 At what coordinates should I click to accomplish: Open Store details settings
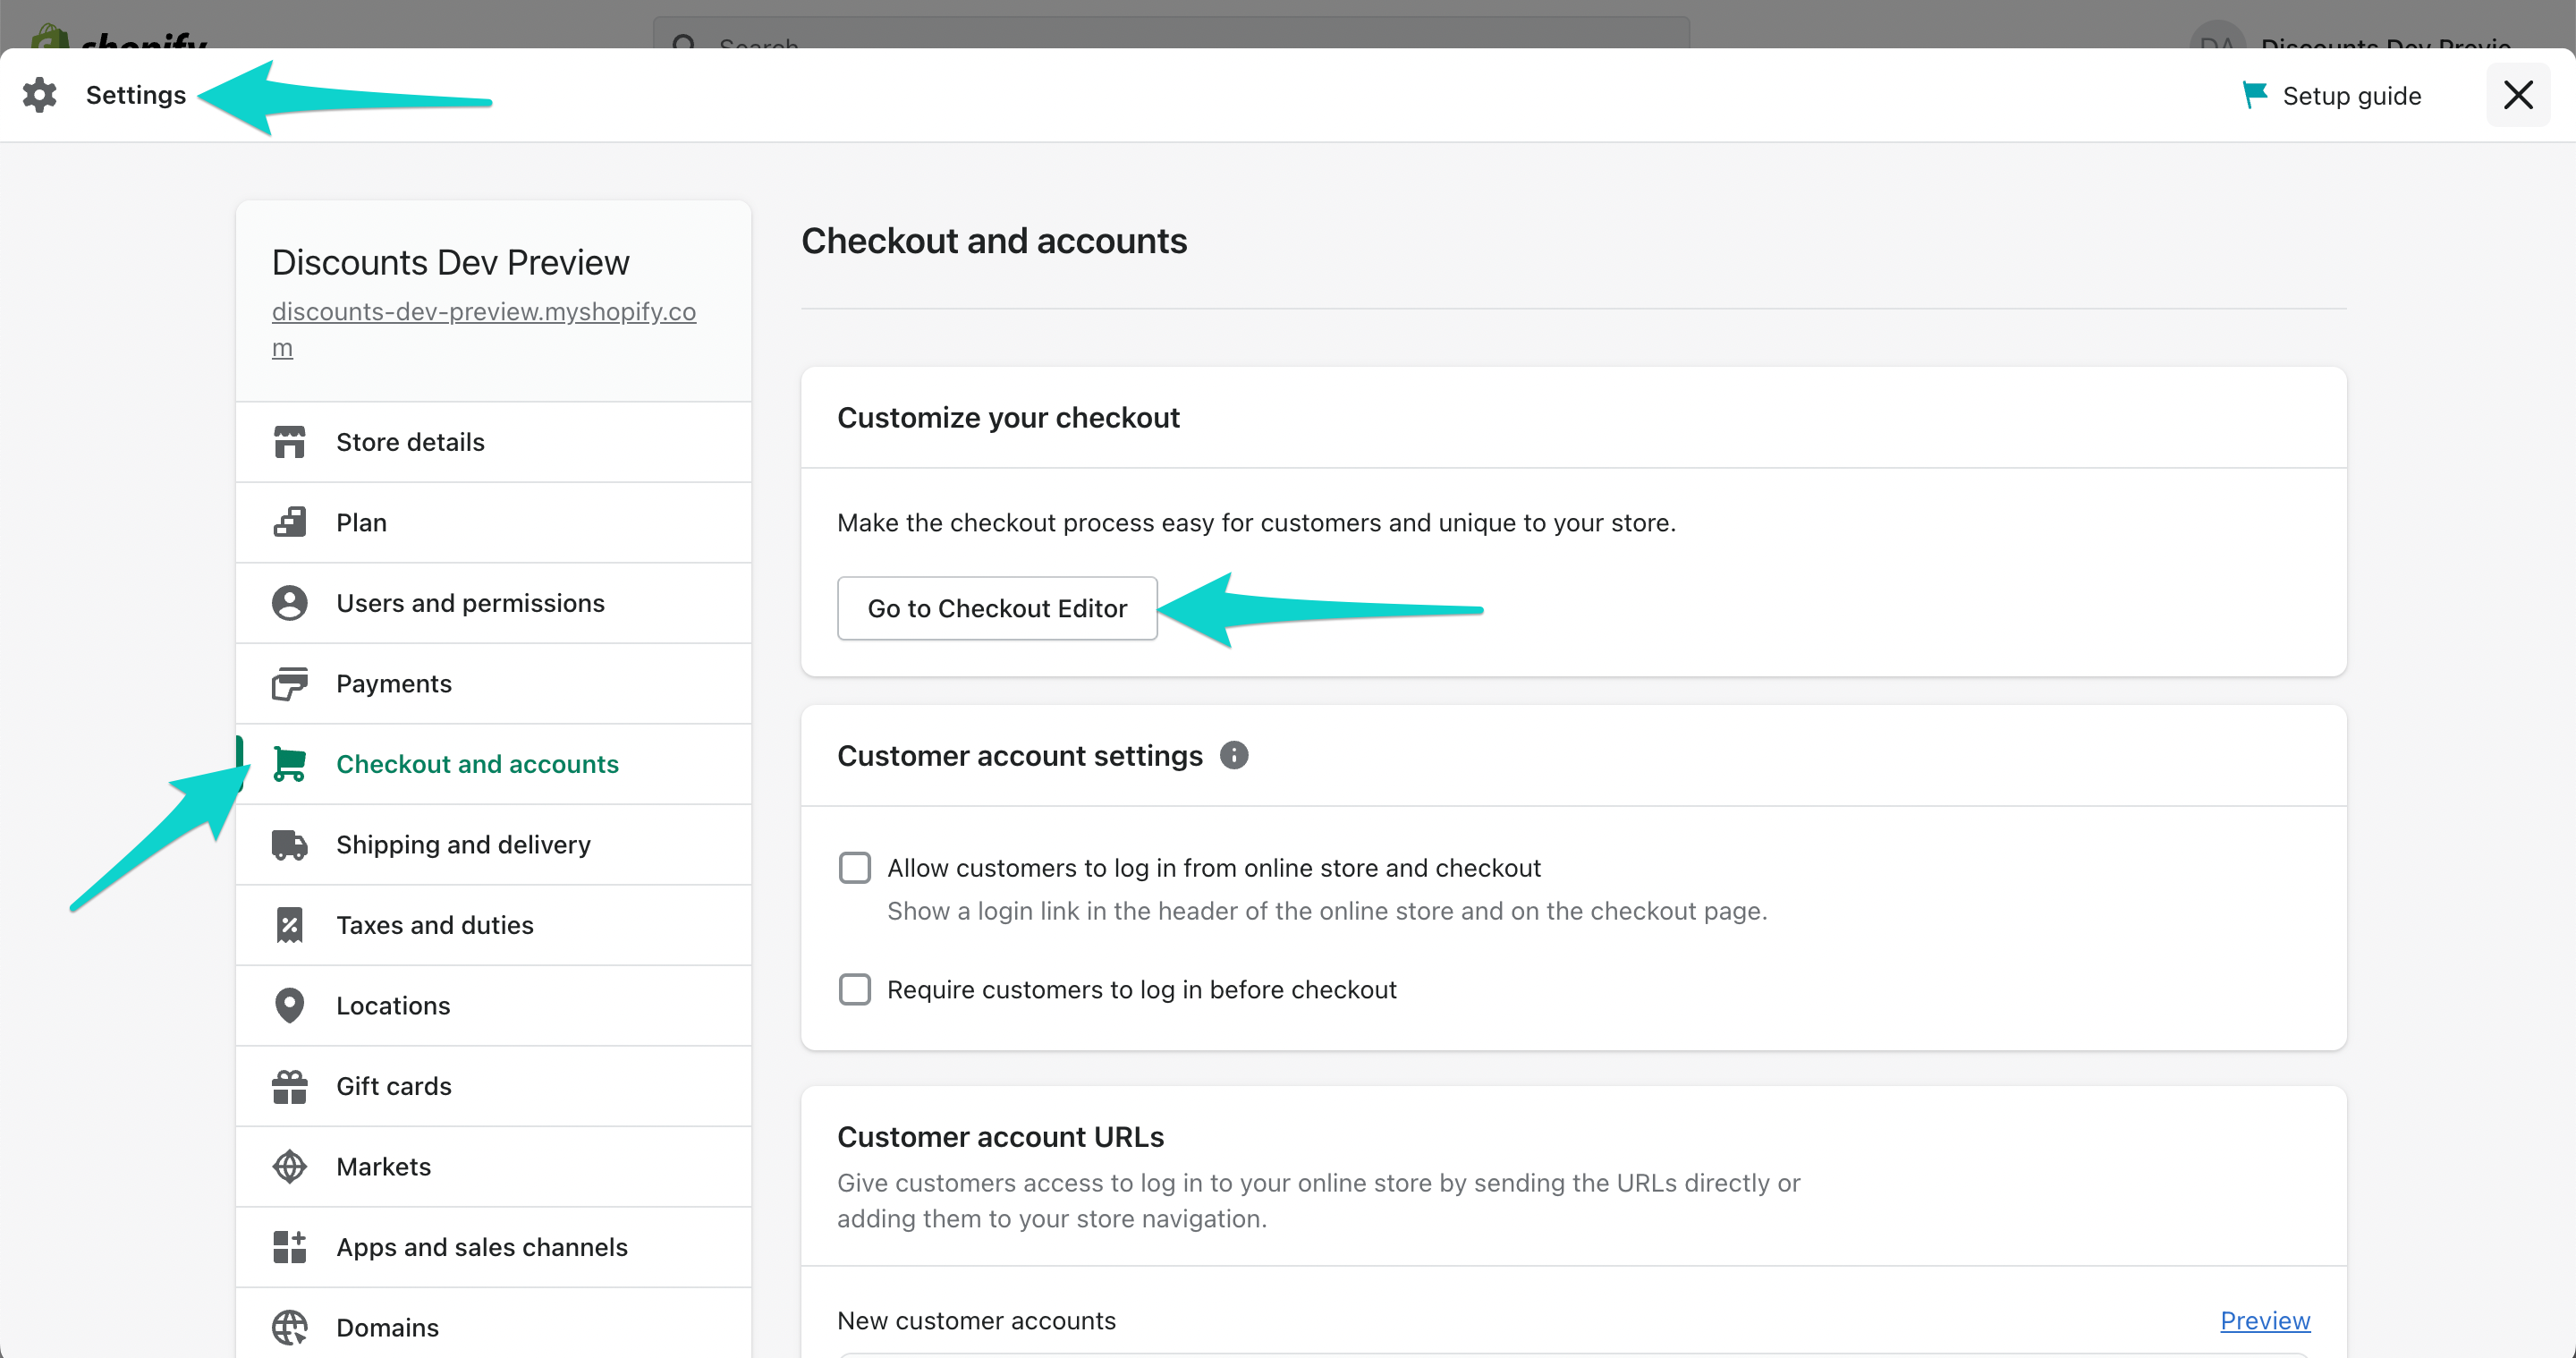point(494,442)
